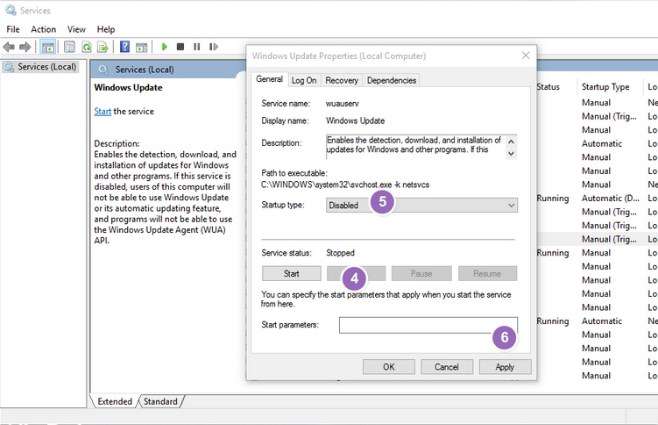Toggle the console tree toolbar icon
Viewport: 658px width, 425px height.
pyautogui.click(x=48, y=47)
